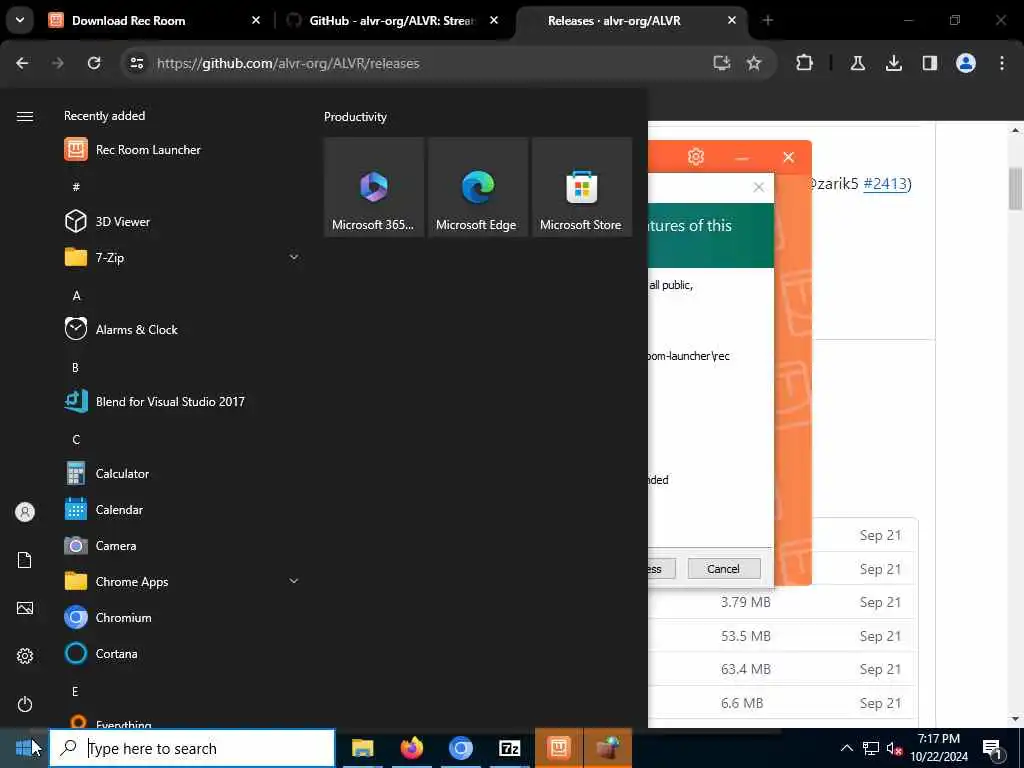Open the notification center
Viewport: 1024px width, 768px height.
point(992,749)
